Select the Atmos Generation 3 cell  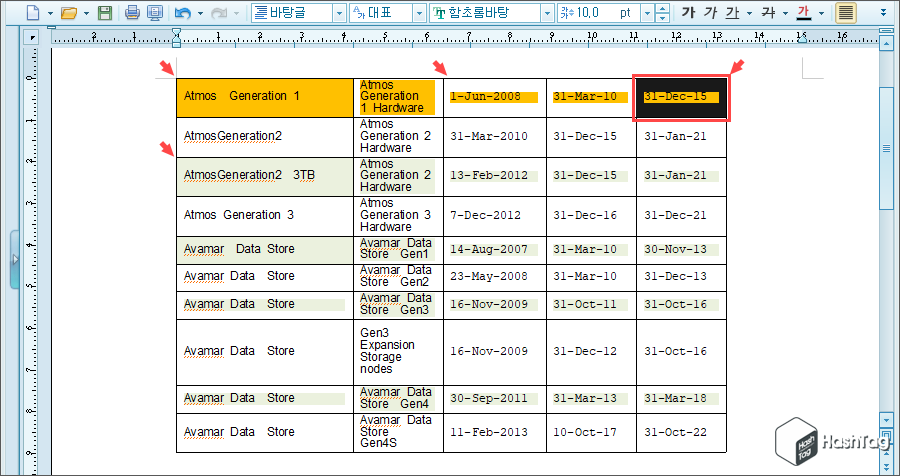click(265, 216)
